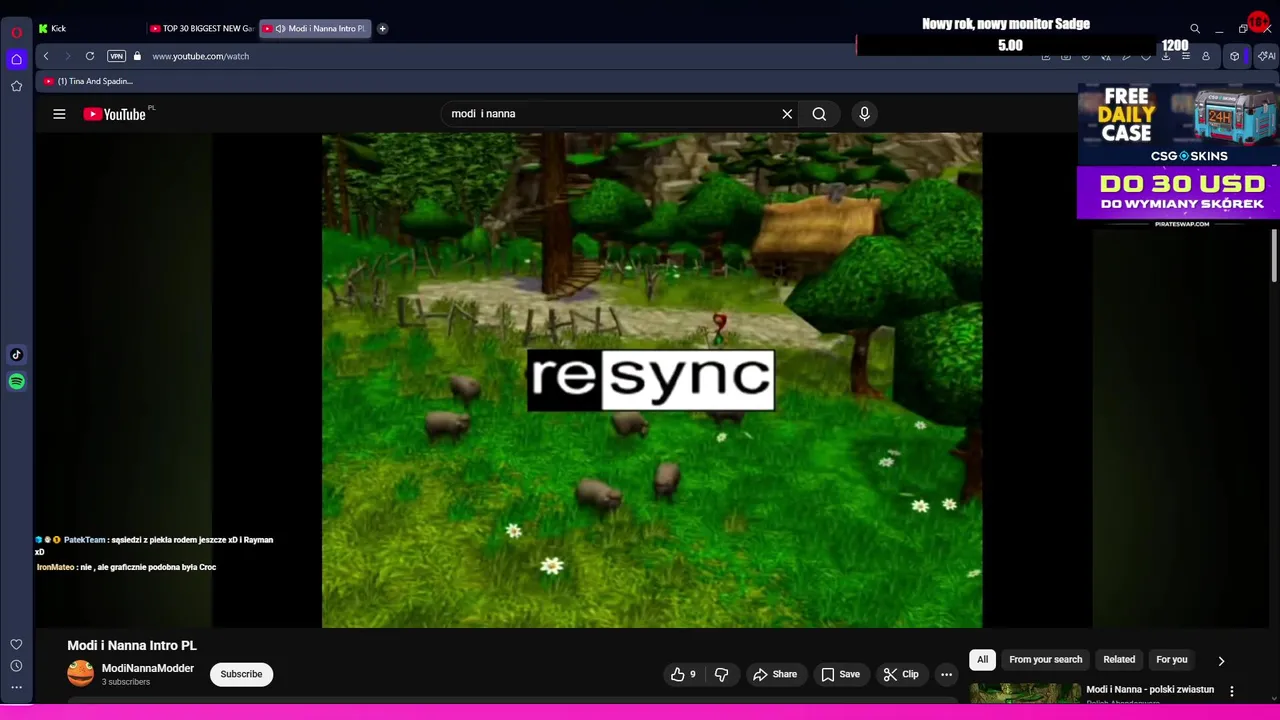View site security padlock info
The image size is (1280, 720).
[137, 56]
